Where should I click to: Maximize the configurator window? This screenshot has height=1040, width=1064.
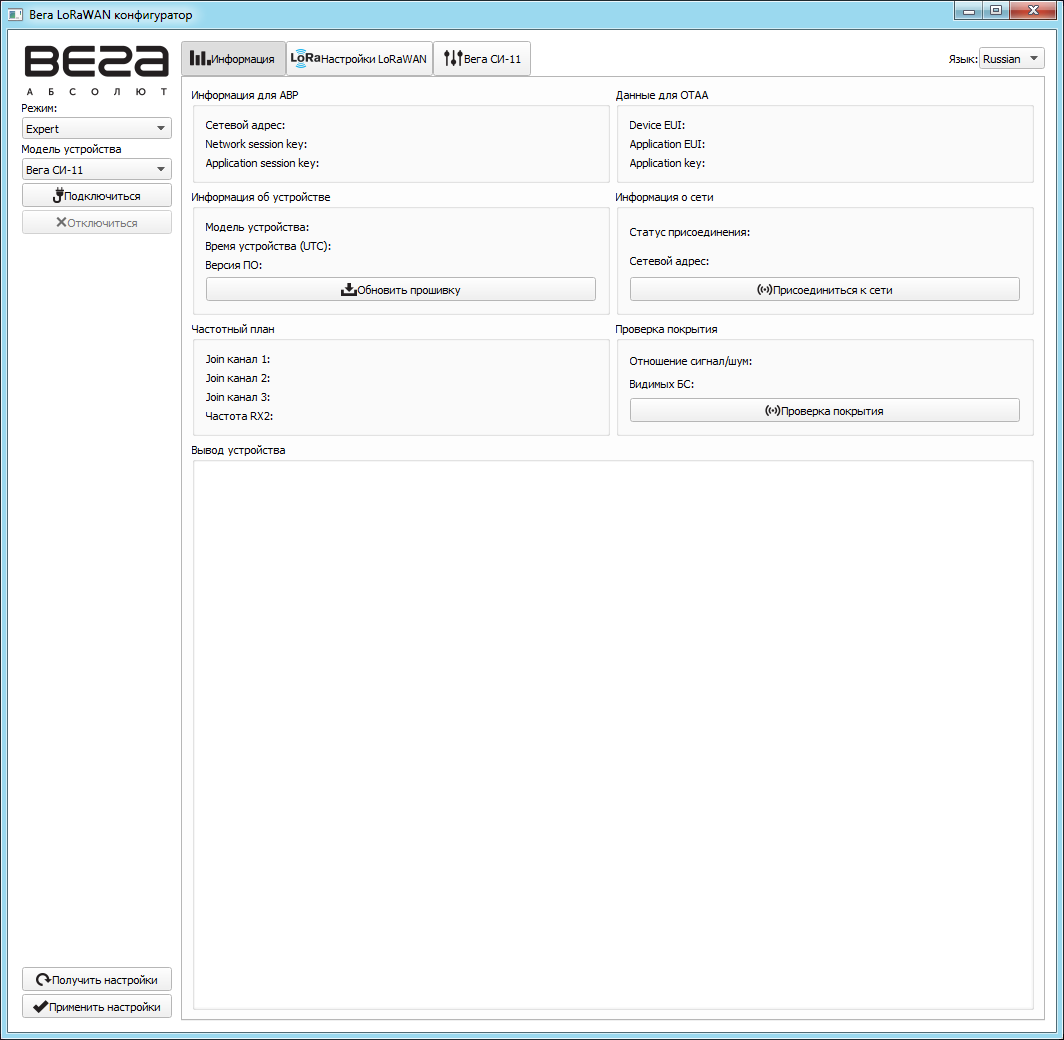995,10
